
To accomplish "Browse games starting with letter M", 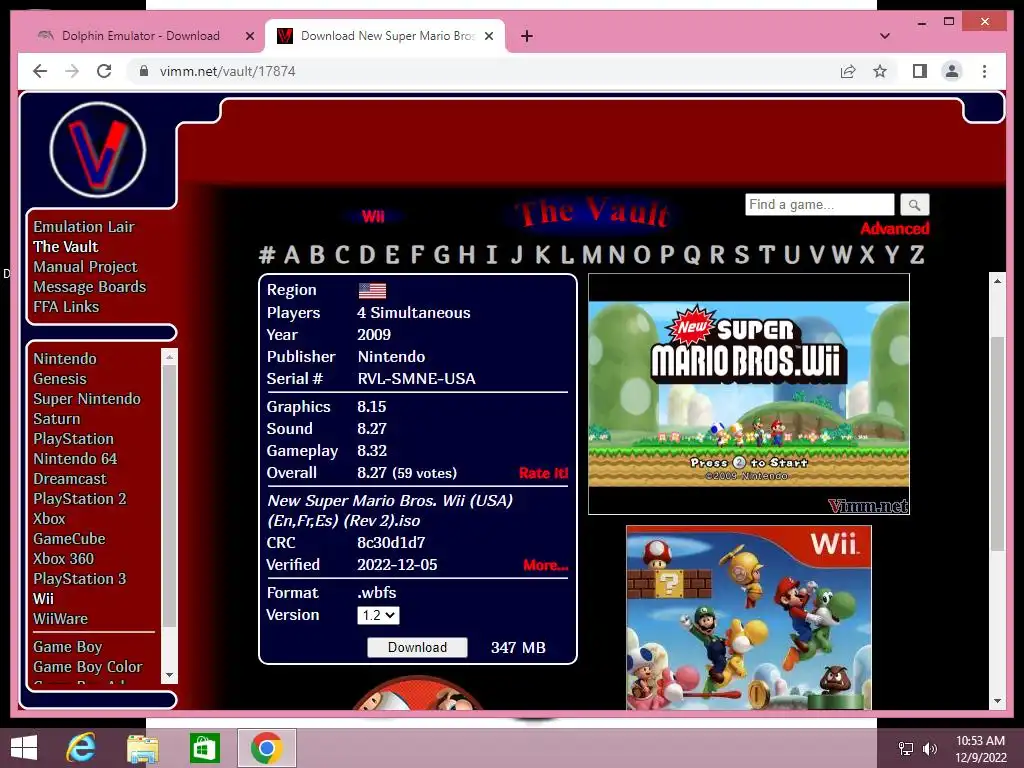I will click(592, 255).
